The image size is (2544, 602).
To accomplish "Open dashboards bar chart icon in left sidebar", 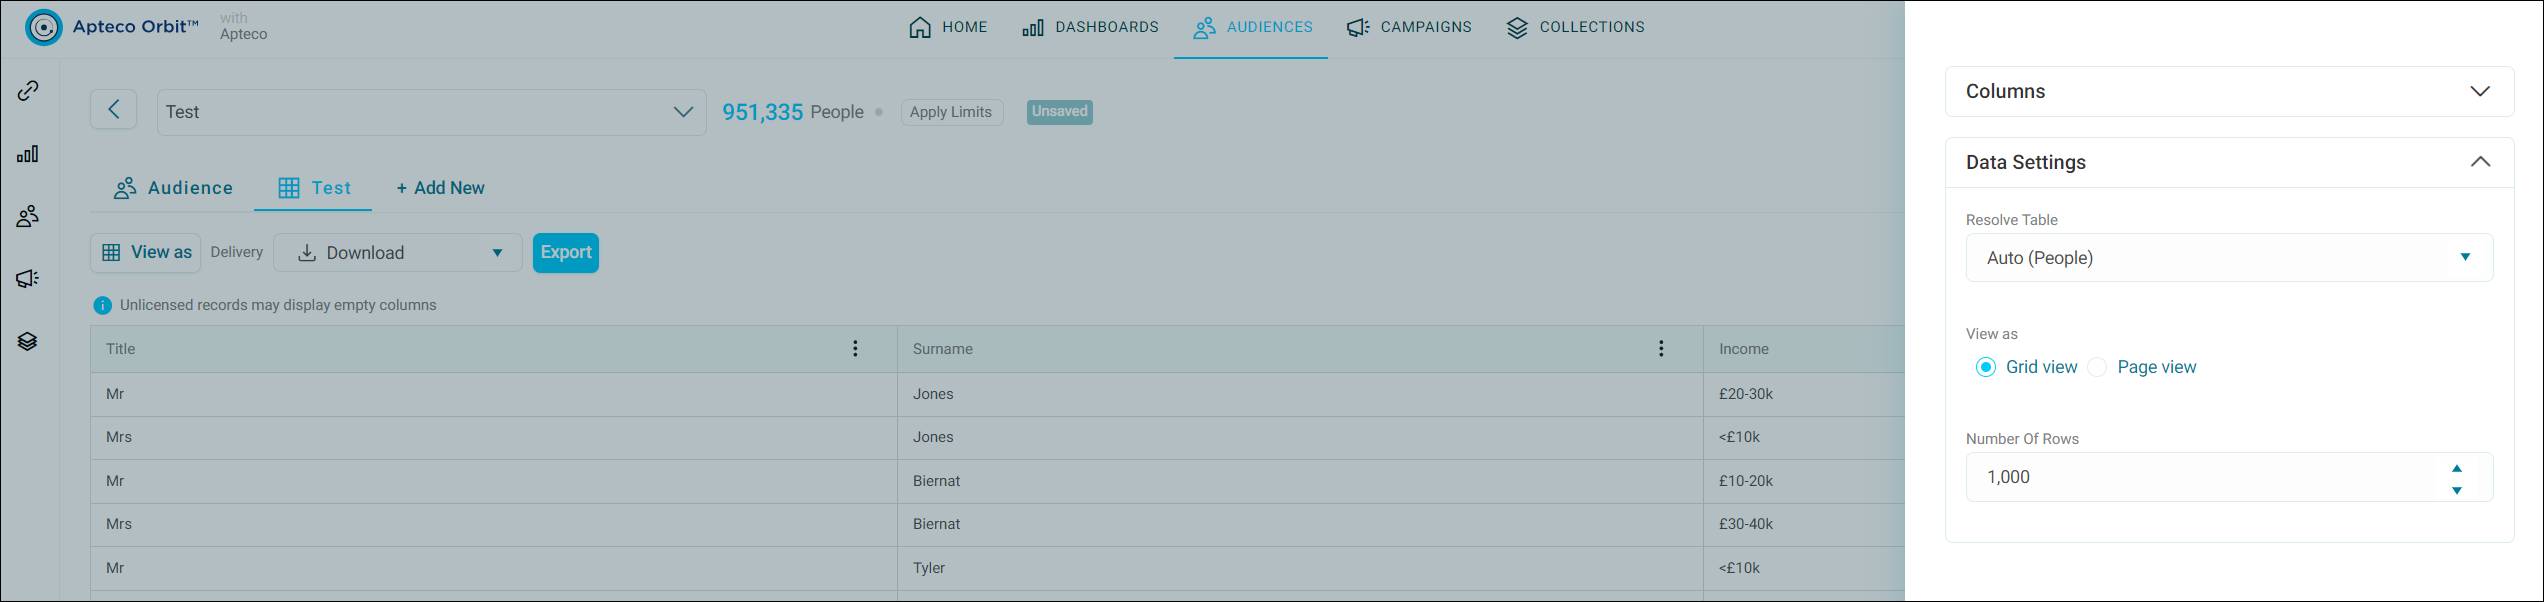I will [x=28, y=154].
